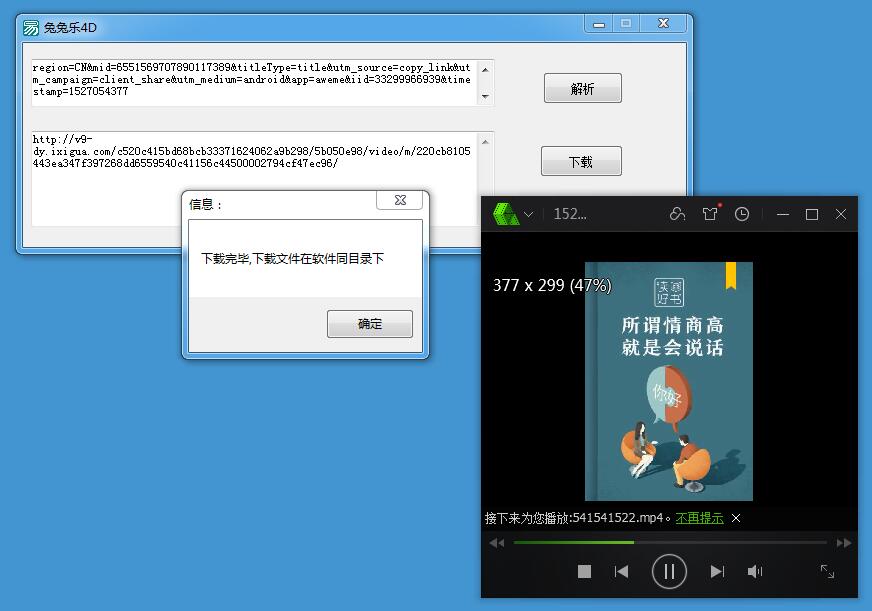Confirm the dialog with 确定
Image resolution: width=872 pixels, height=611 pixels.
coord(369,324)
